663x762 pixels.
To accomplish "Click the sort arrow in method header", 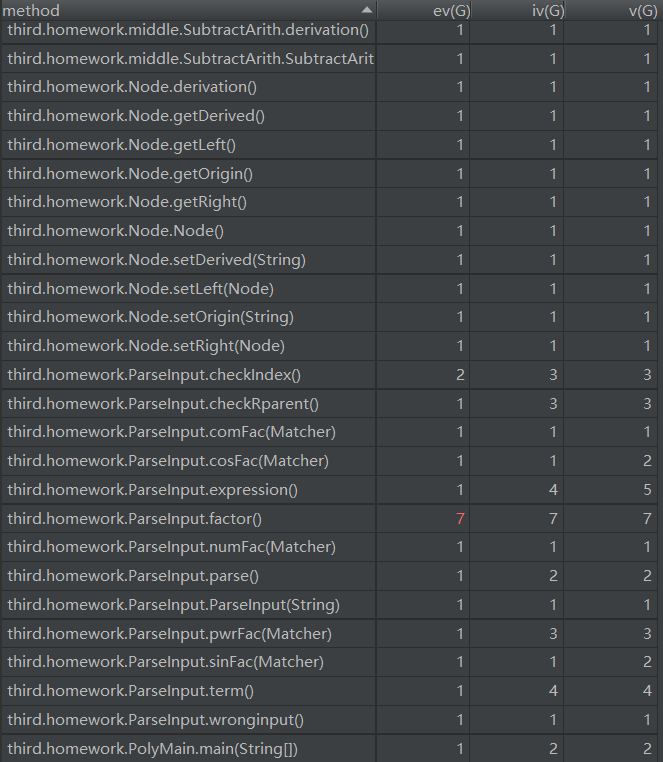I will pyautogui.click(x=367, y=10).
